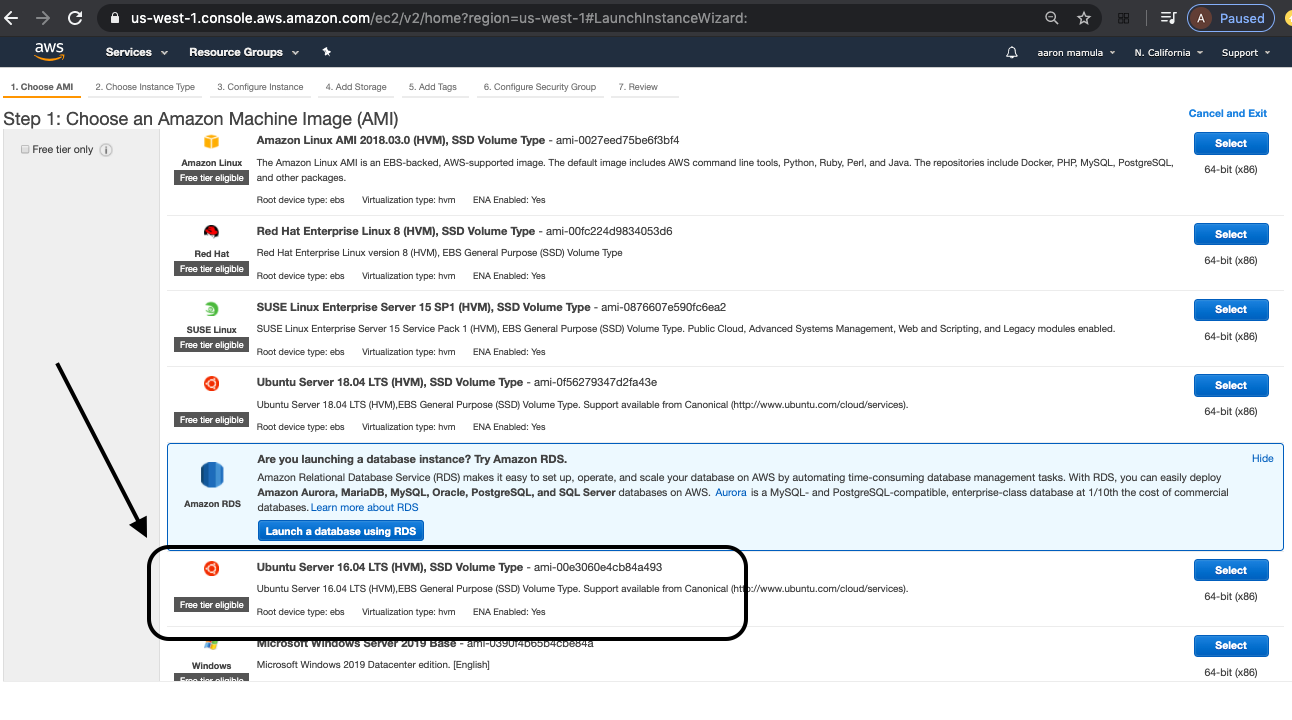Click the Amazon Linux logo
This screenshot has height=720, width=1292.
[x=211, y=142]
